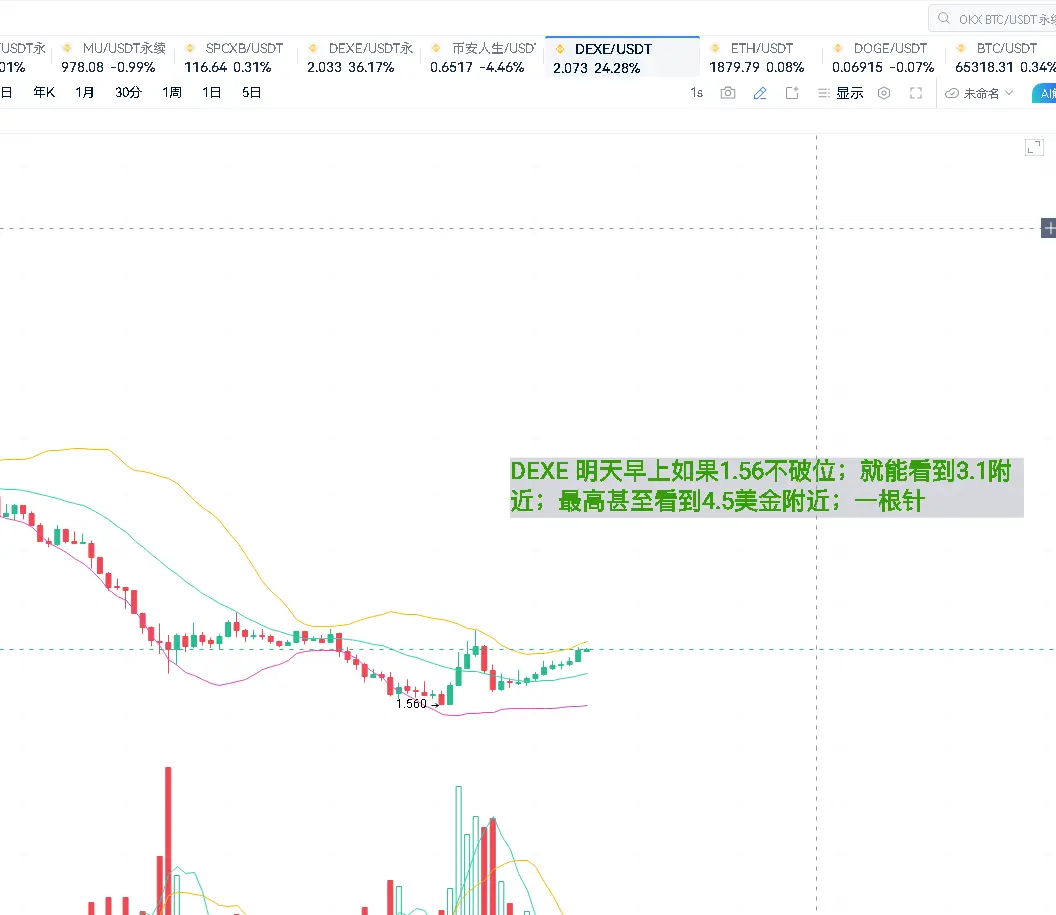Image resolution: width=1056 pixels, height=915 pixels.
Task: Open the share/export chart icon
Action: (x=792, y=93)
